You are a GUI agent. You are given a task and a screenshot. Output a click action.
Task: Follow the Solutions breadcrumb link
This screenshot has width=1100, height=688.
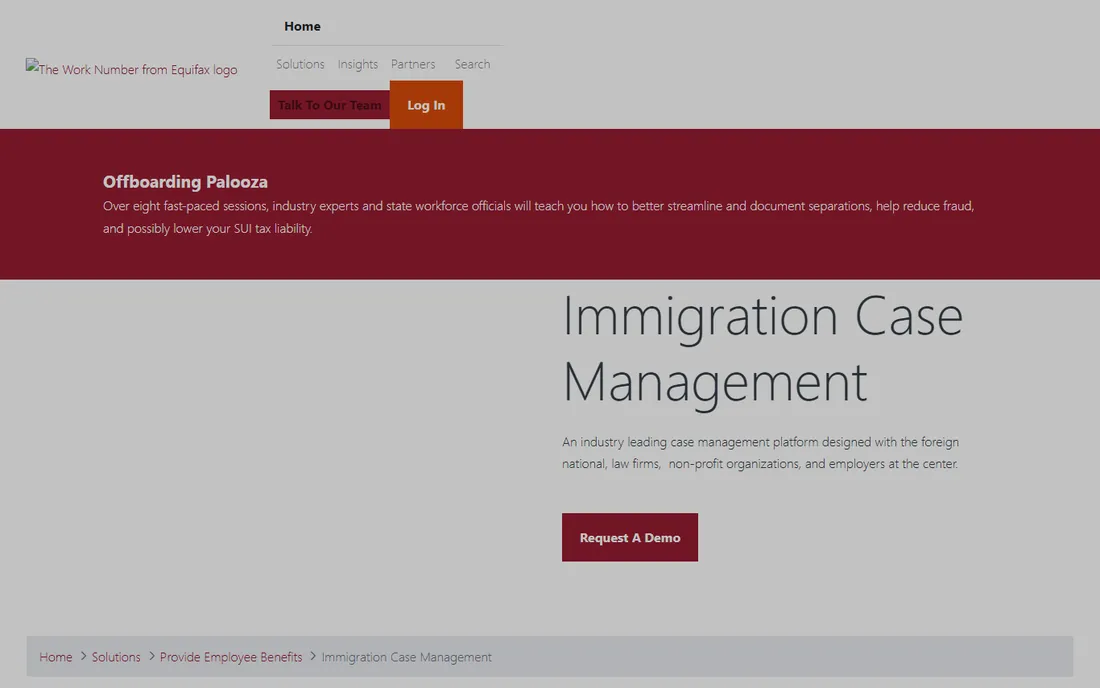click(116, 657)
